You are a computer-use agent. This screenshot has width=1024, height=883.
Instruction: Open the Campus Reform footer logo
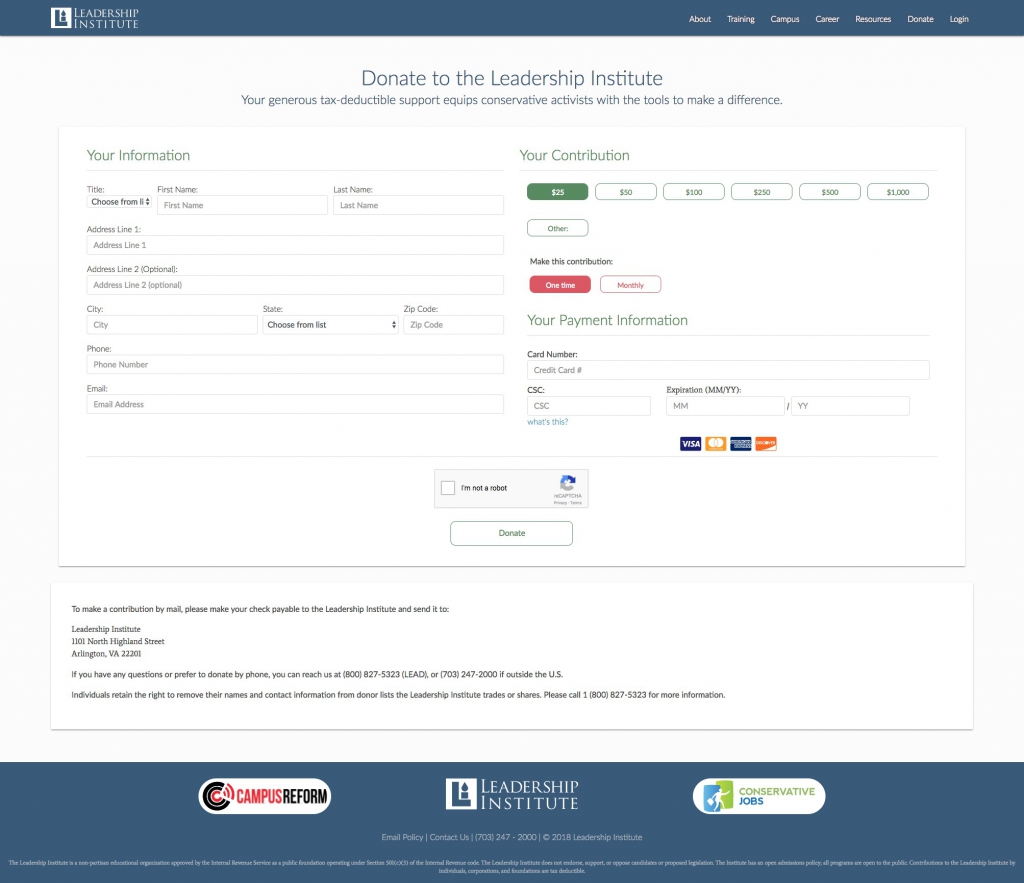point(264,796)
